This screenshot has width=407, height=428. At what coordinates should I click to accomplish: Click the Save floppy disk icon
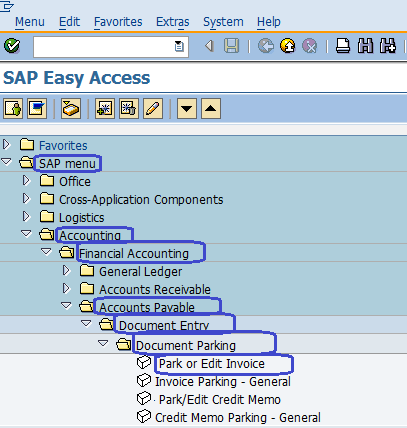231,46
